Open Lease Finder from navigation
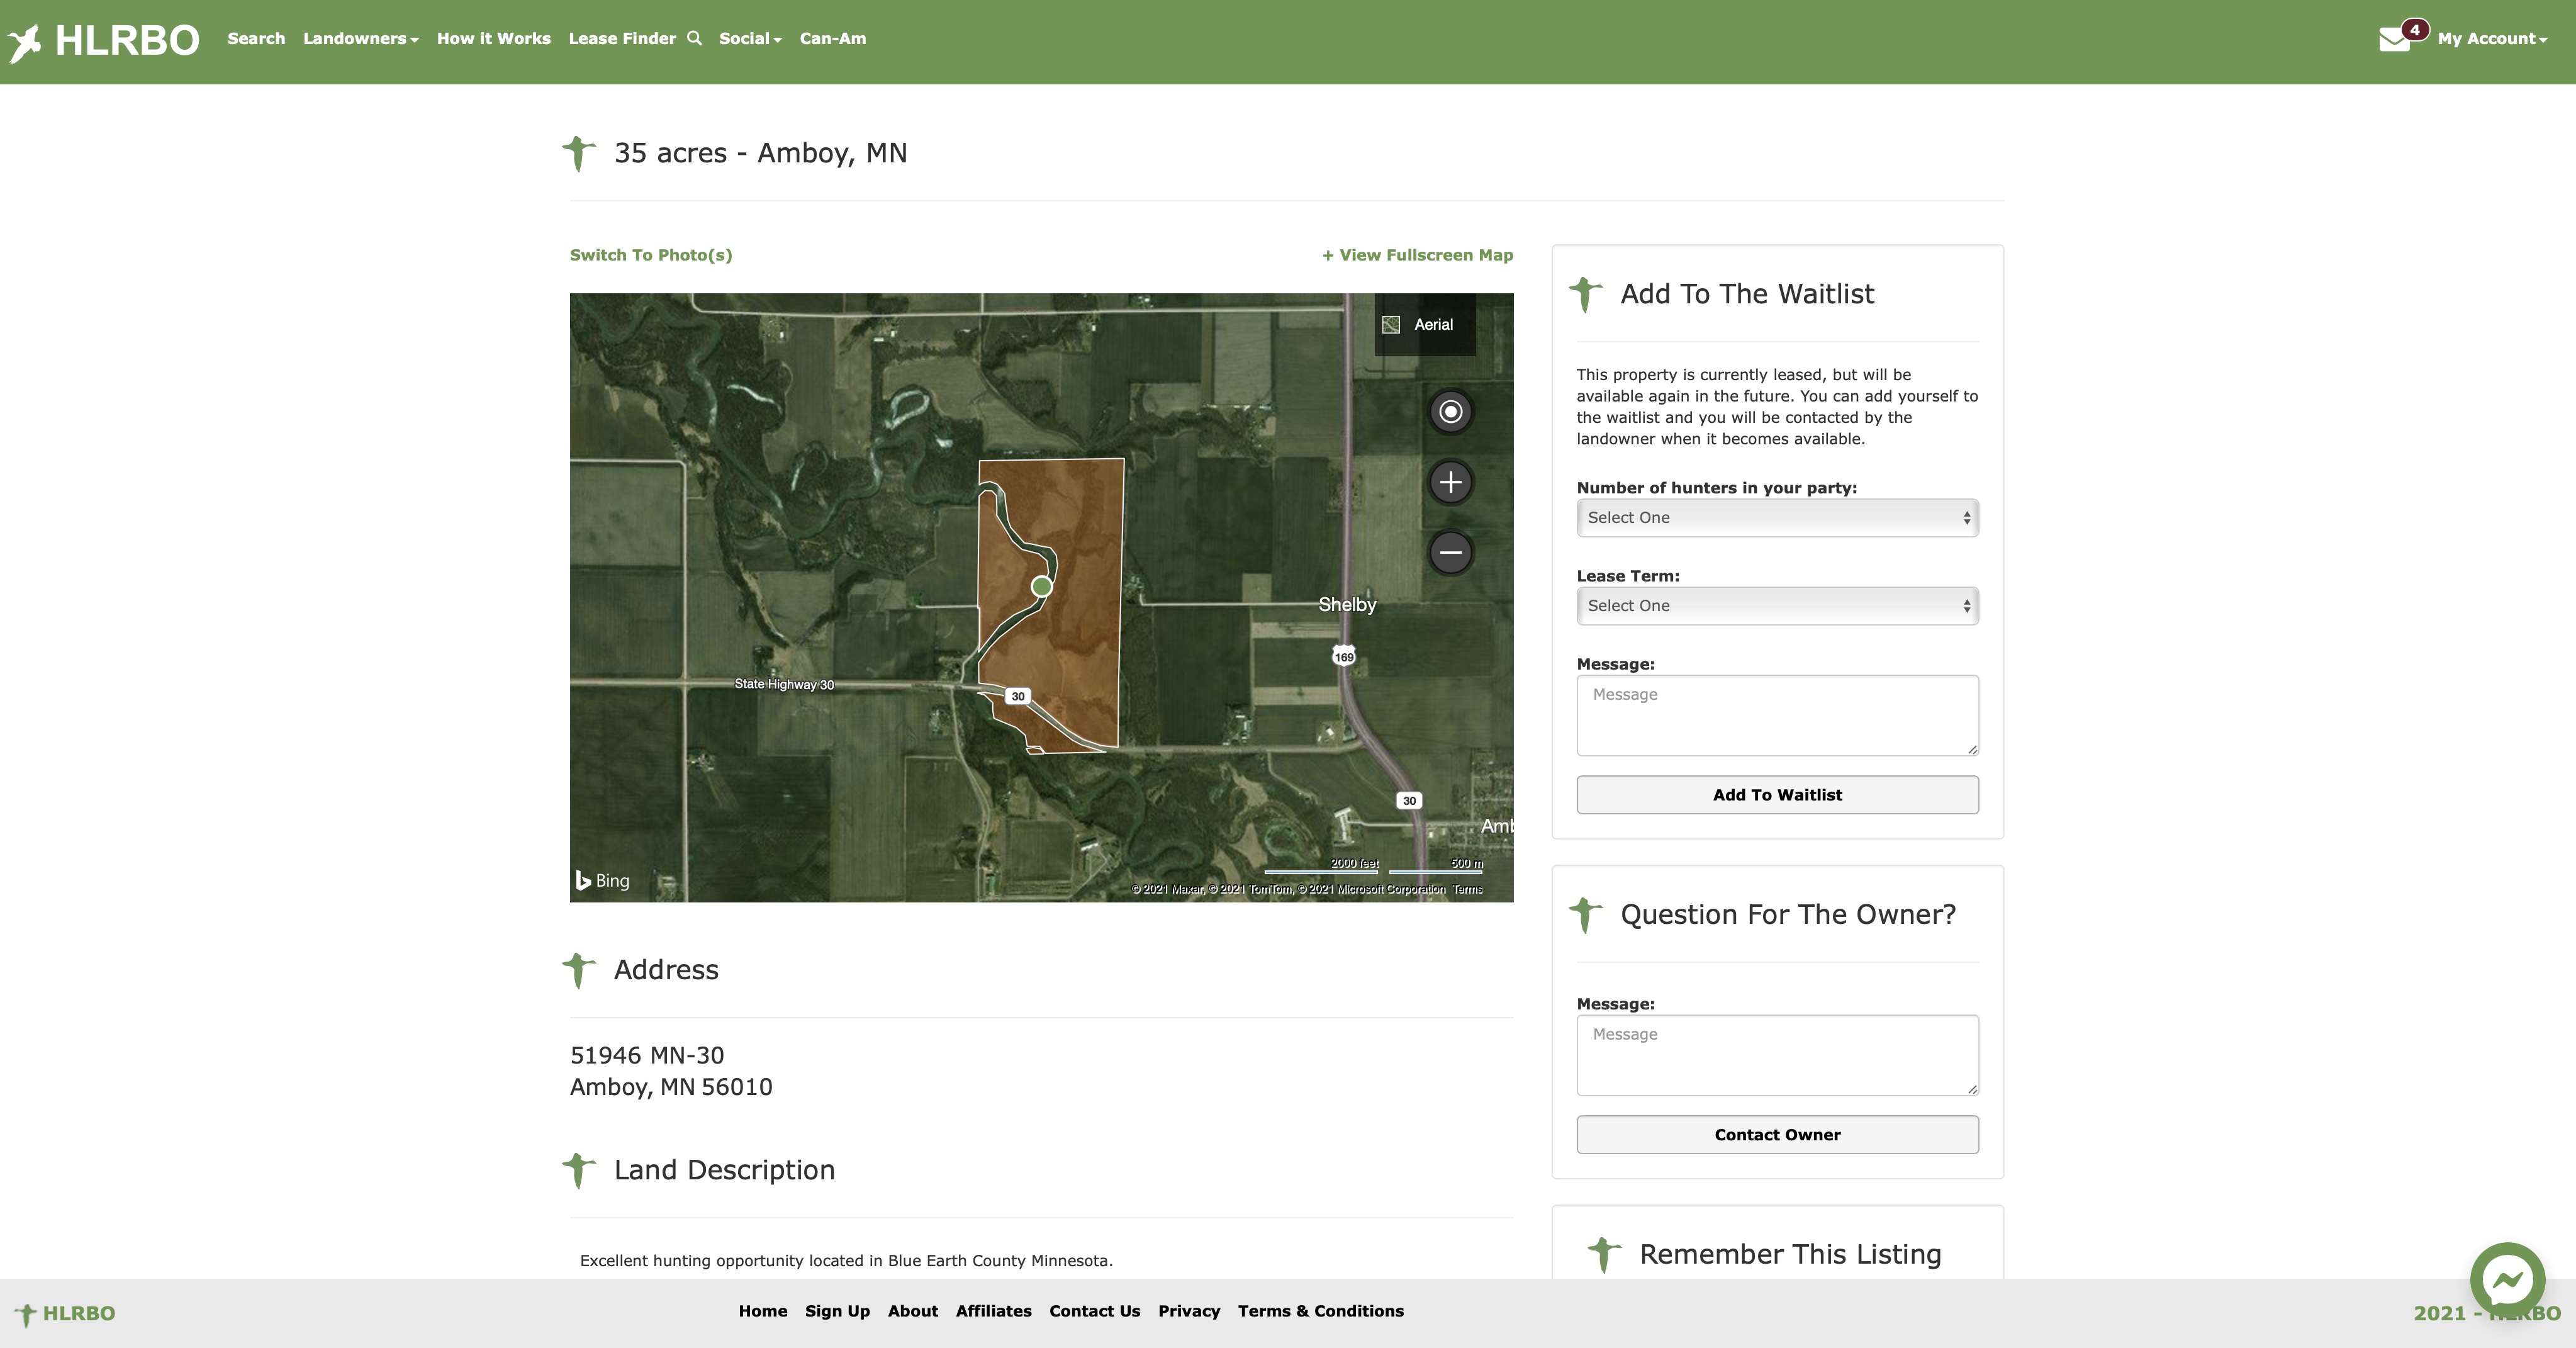 click(622, 38)
